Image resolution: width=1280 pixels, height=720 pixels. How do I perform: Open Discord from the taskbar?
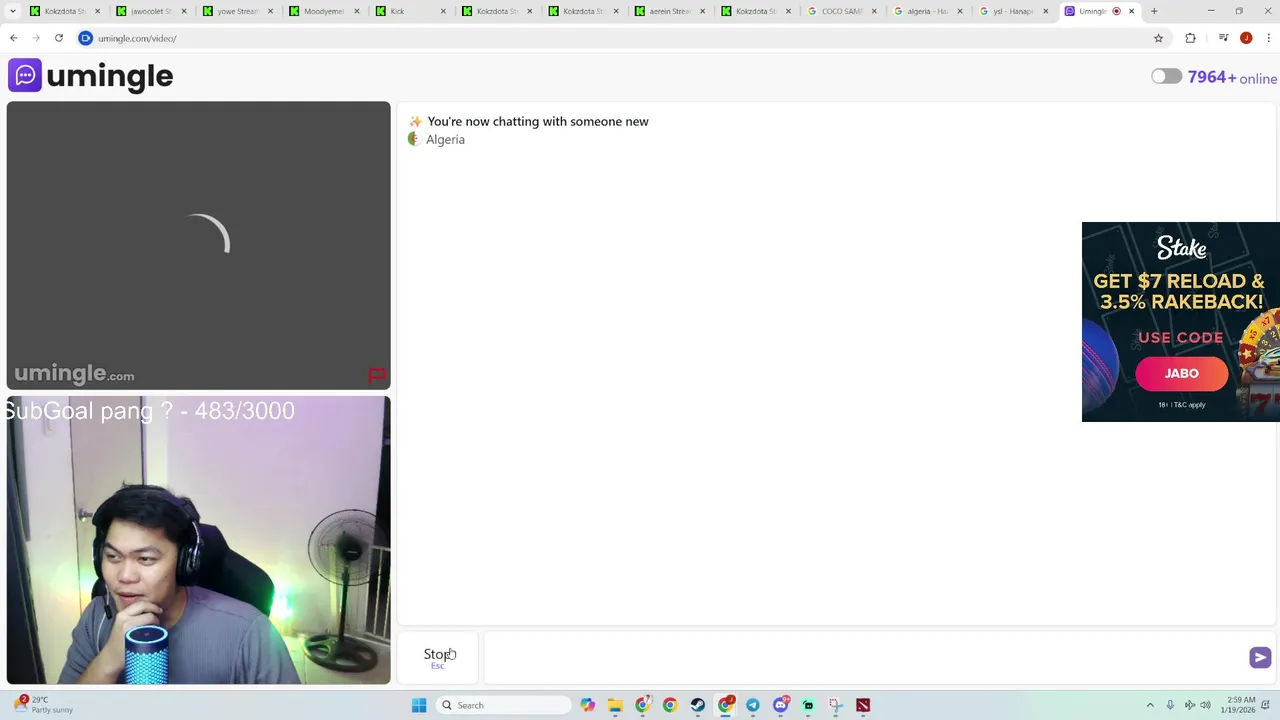(x=781, y=705)
